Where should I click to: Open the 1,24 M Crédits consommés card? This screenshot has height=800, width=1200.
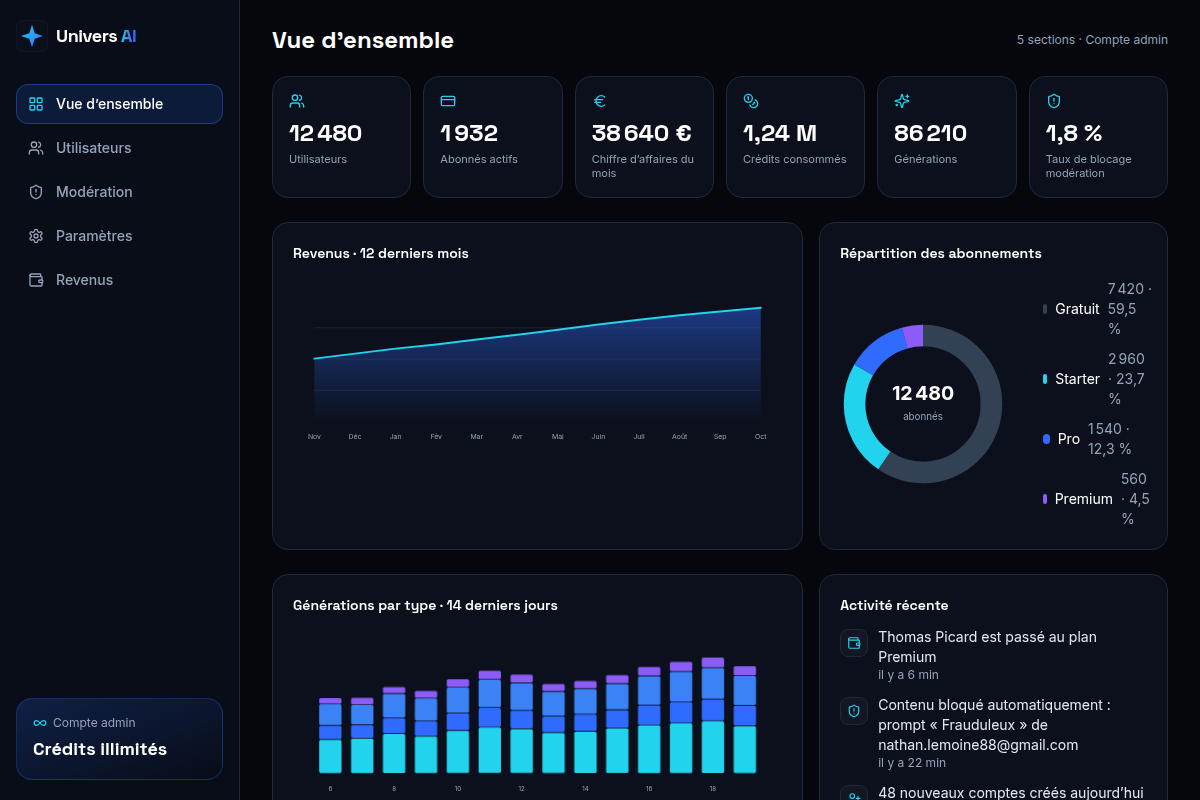pos(795,137)
